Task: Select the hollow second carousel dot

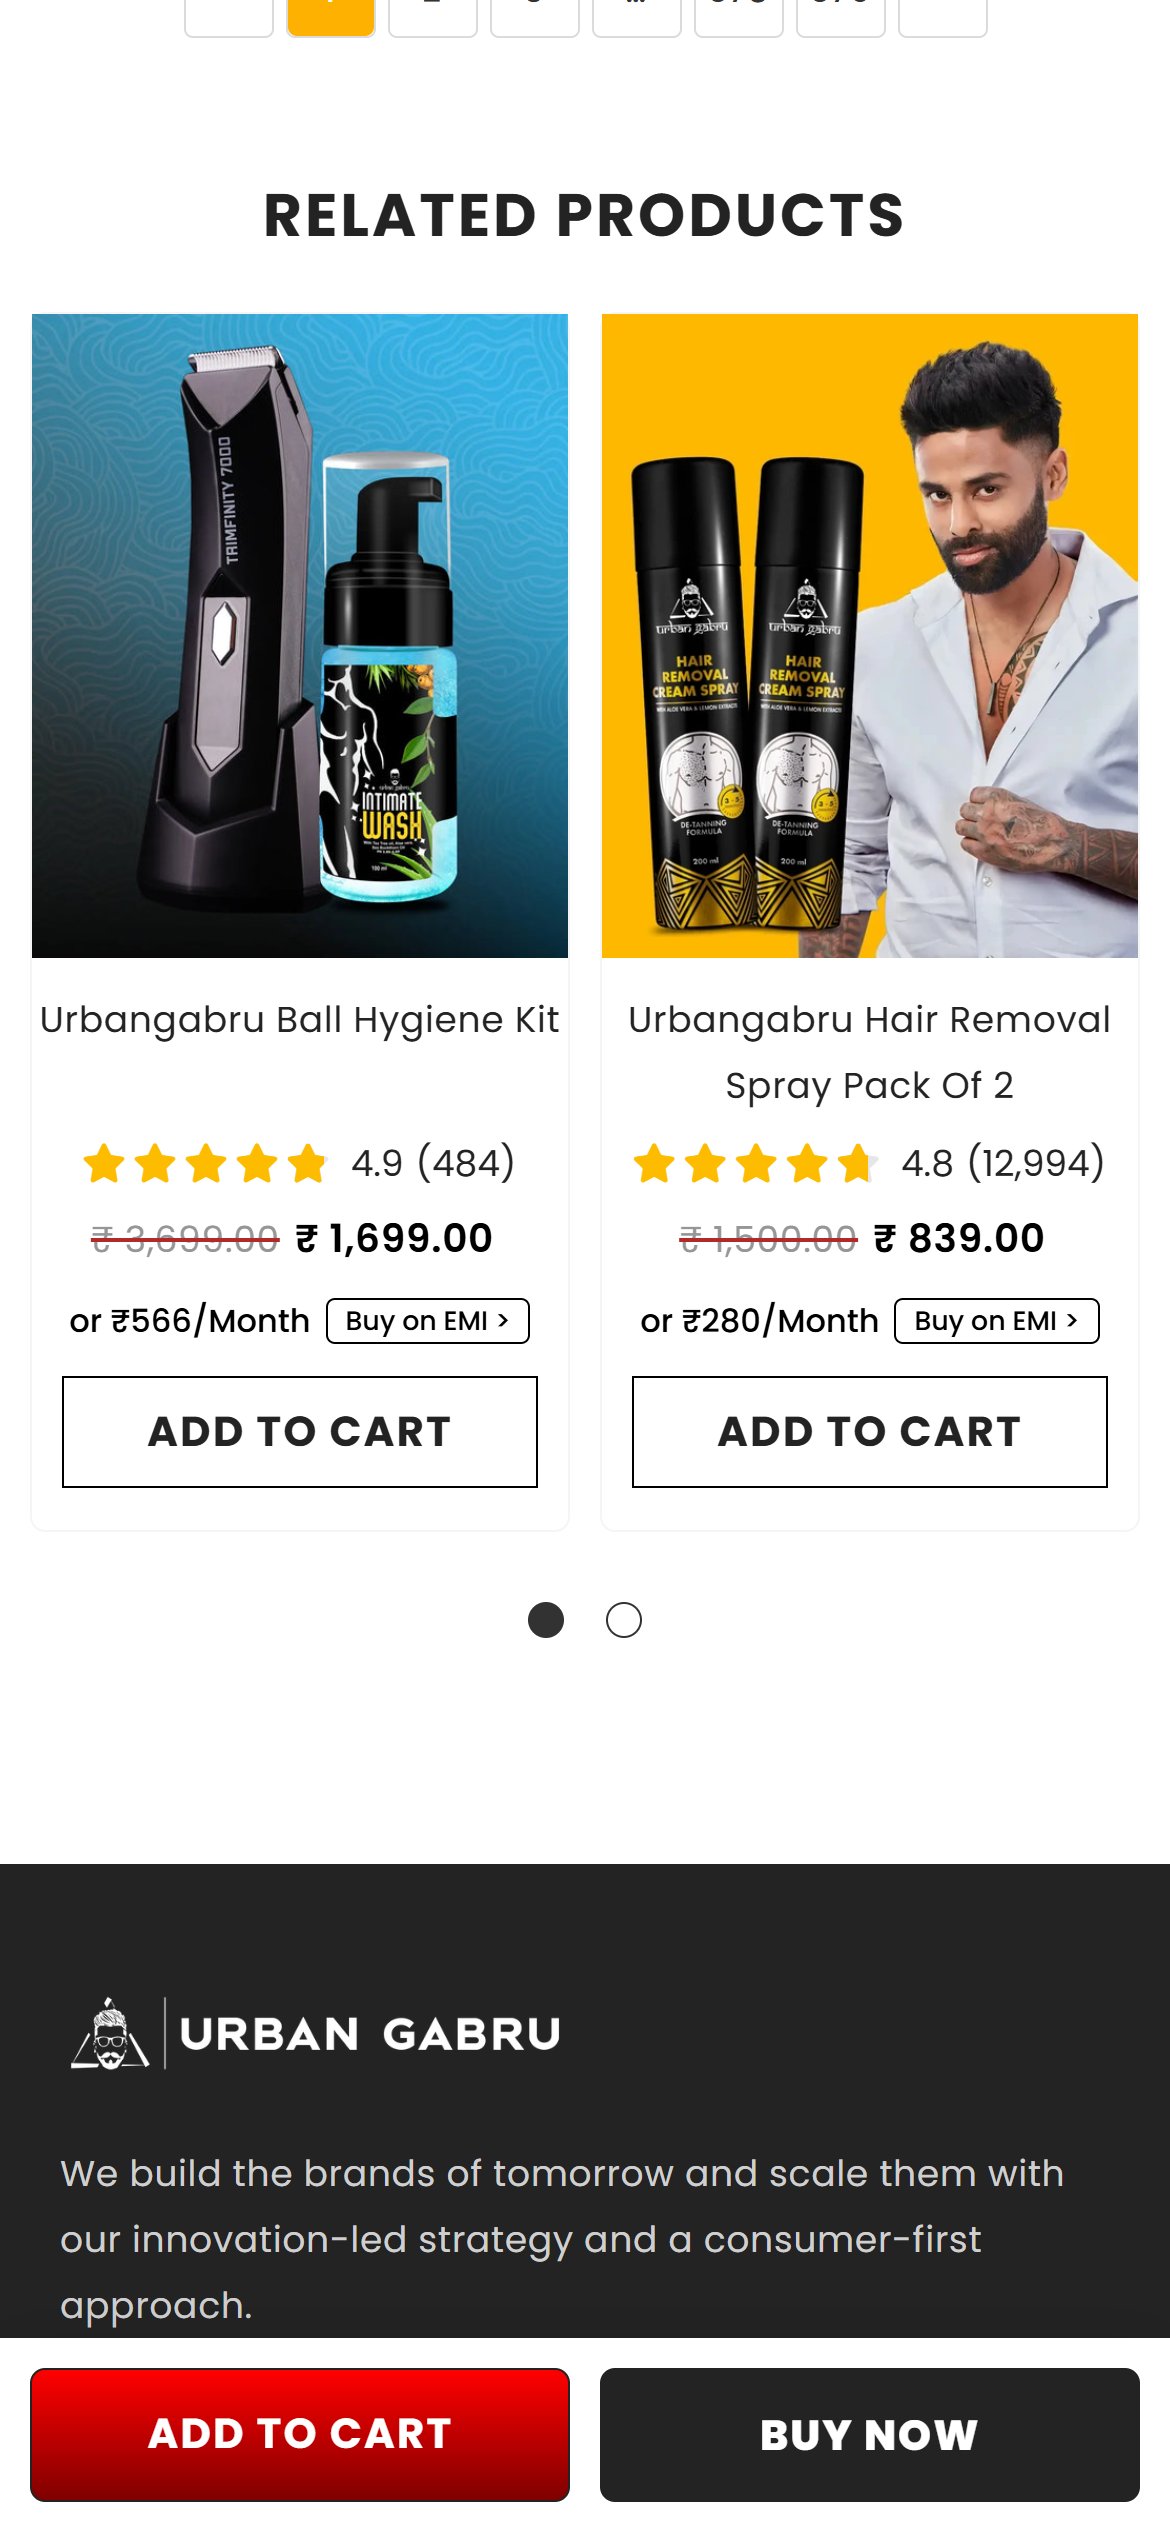Action: 624,1620
